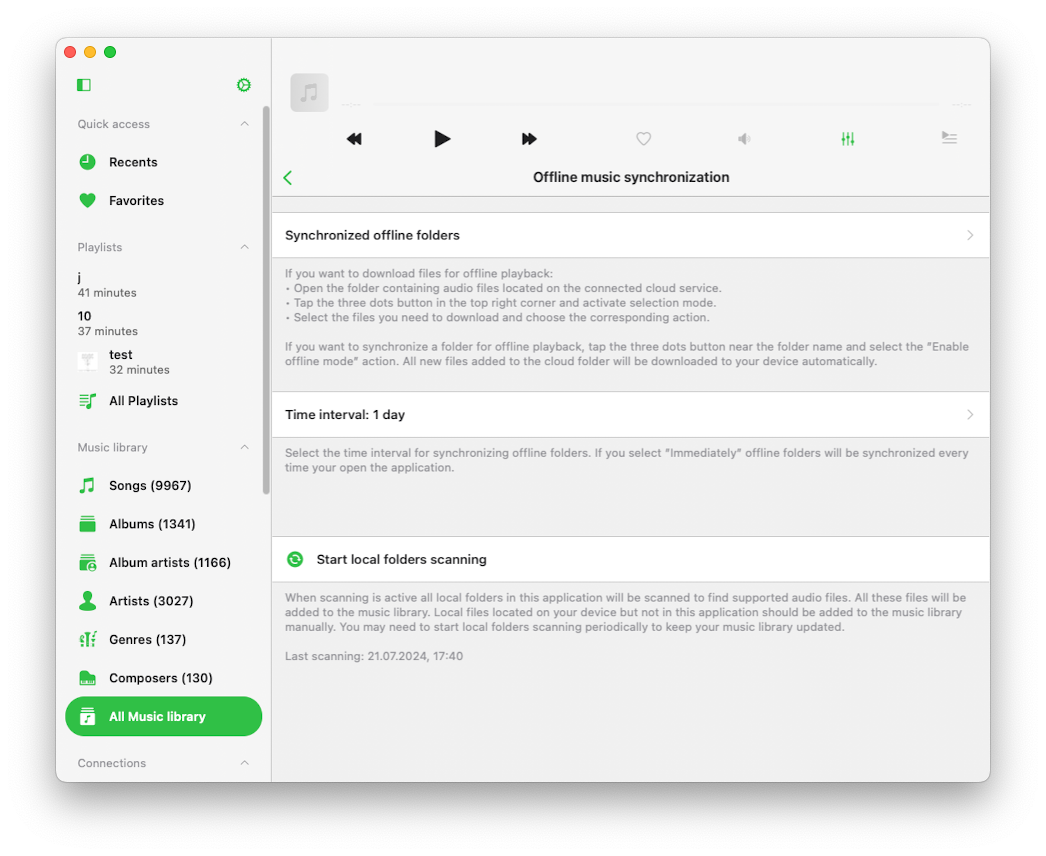Collapse the Playlists section

click(x=245, y=247)
